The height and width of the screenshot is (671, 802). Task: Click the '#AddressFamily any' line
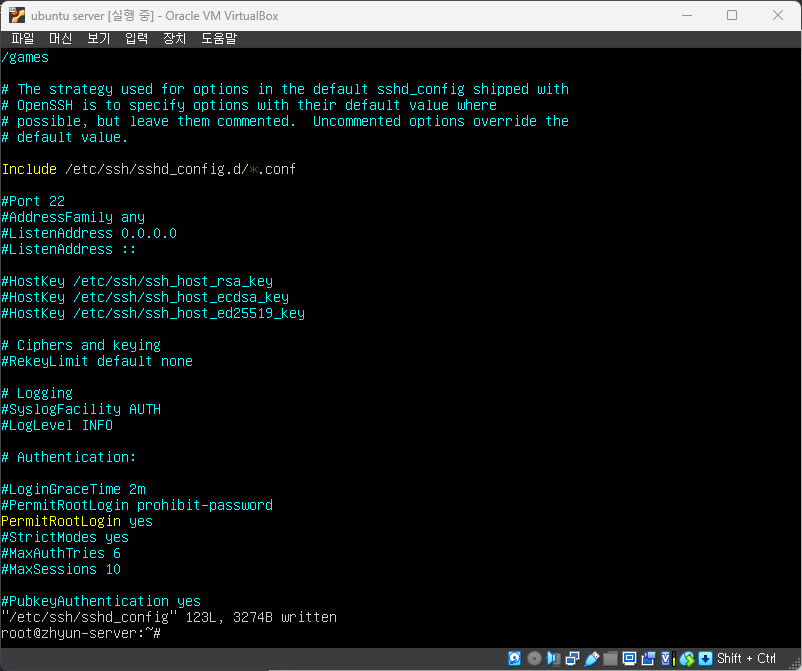coord(73,217)
